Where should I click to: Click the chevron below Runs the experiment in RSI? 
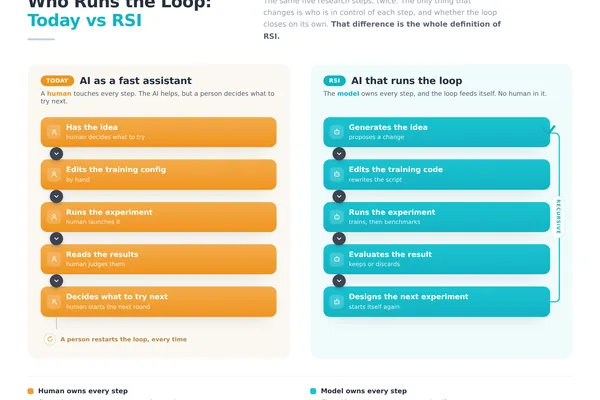click(x=339, y=238)
